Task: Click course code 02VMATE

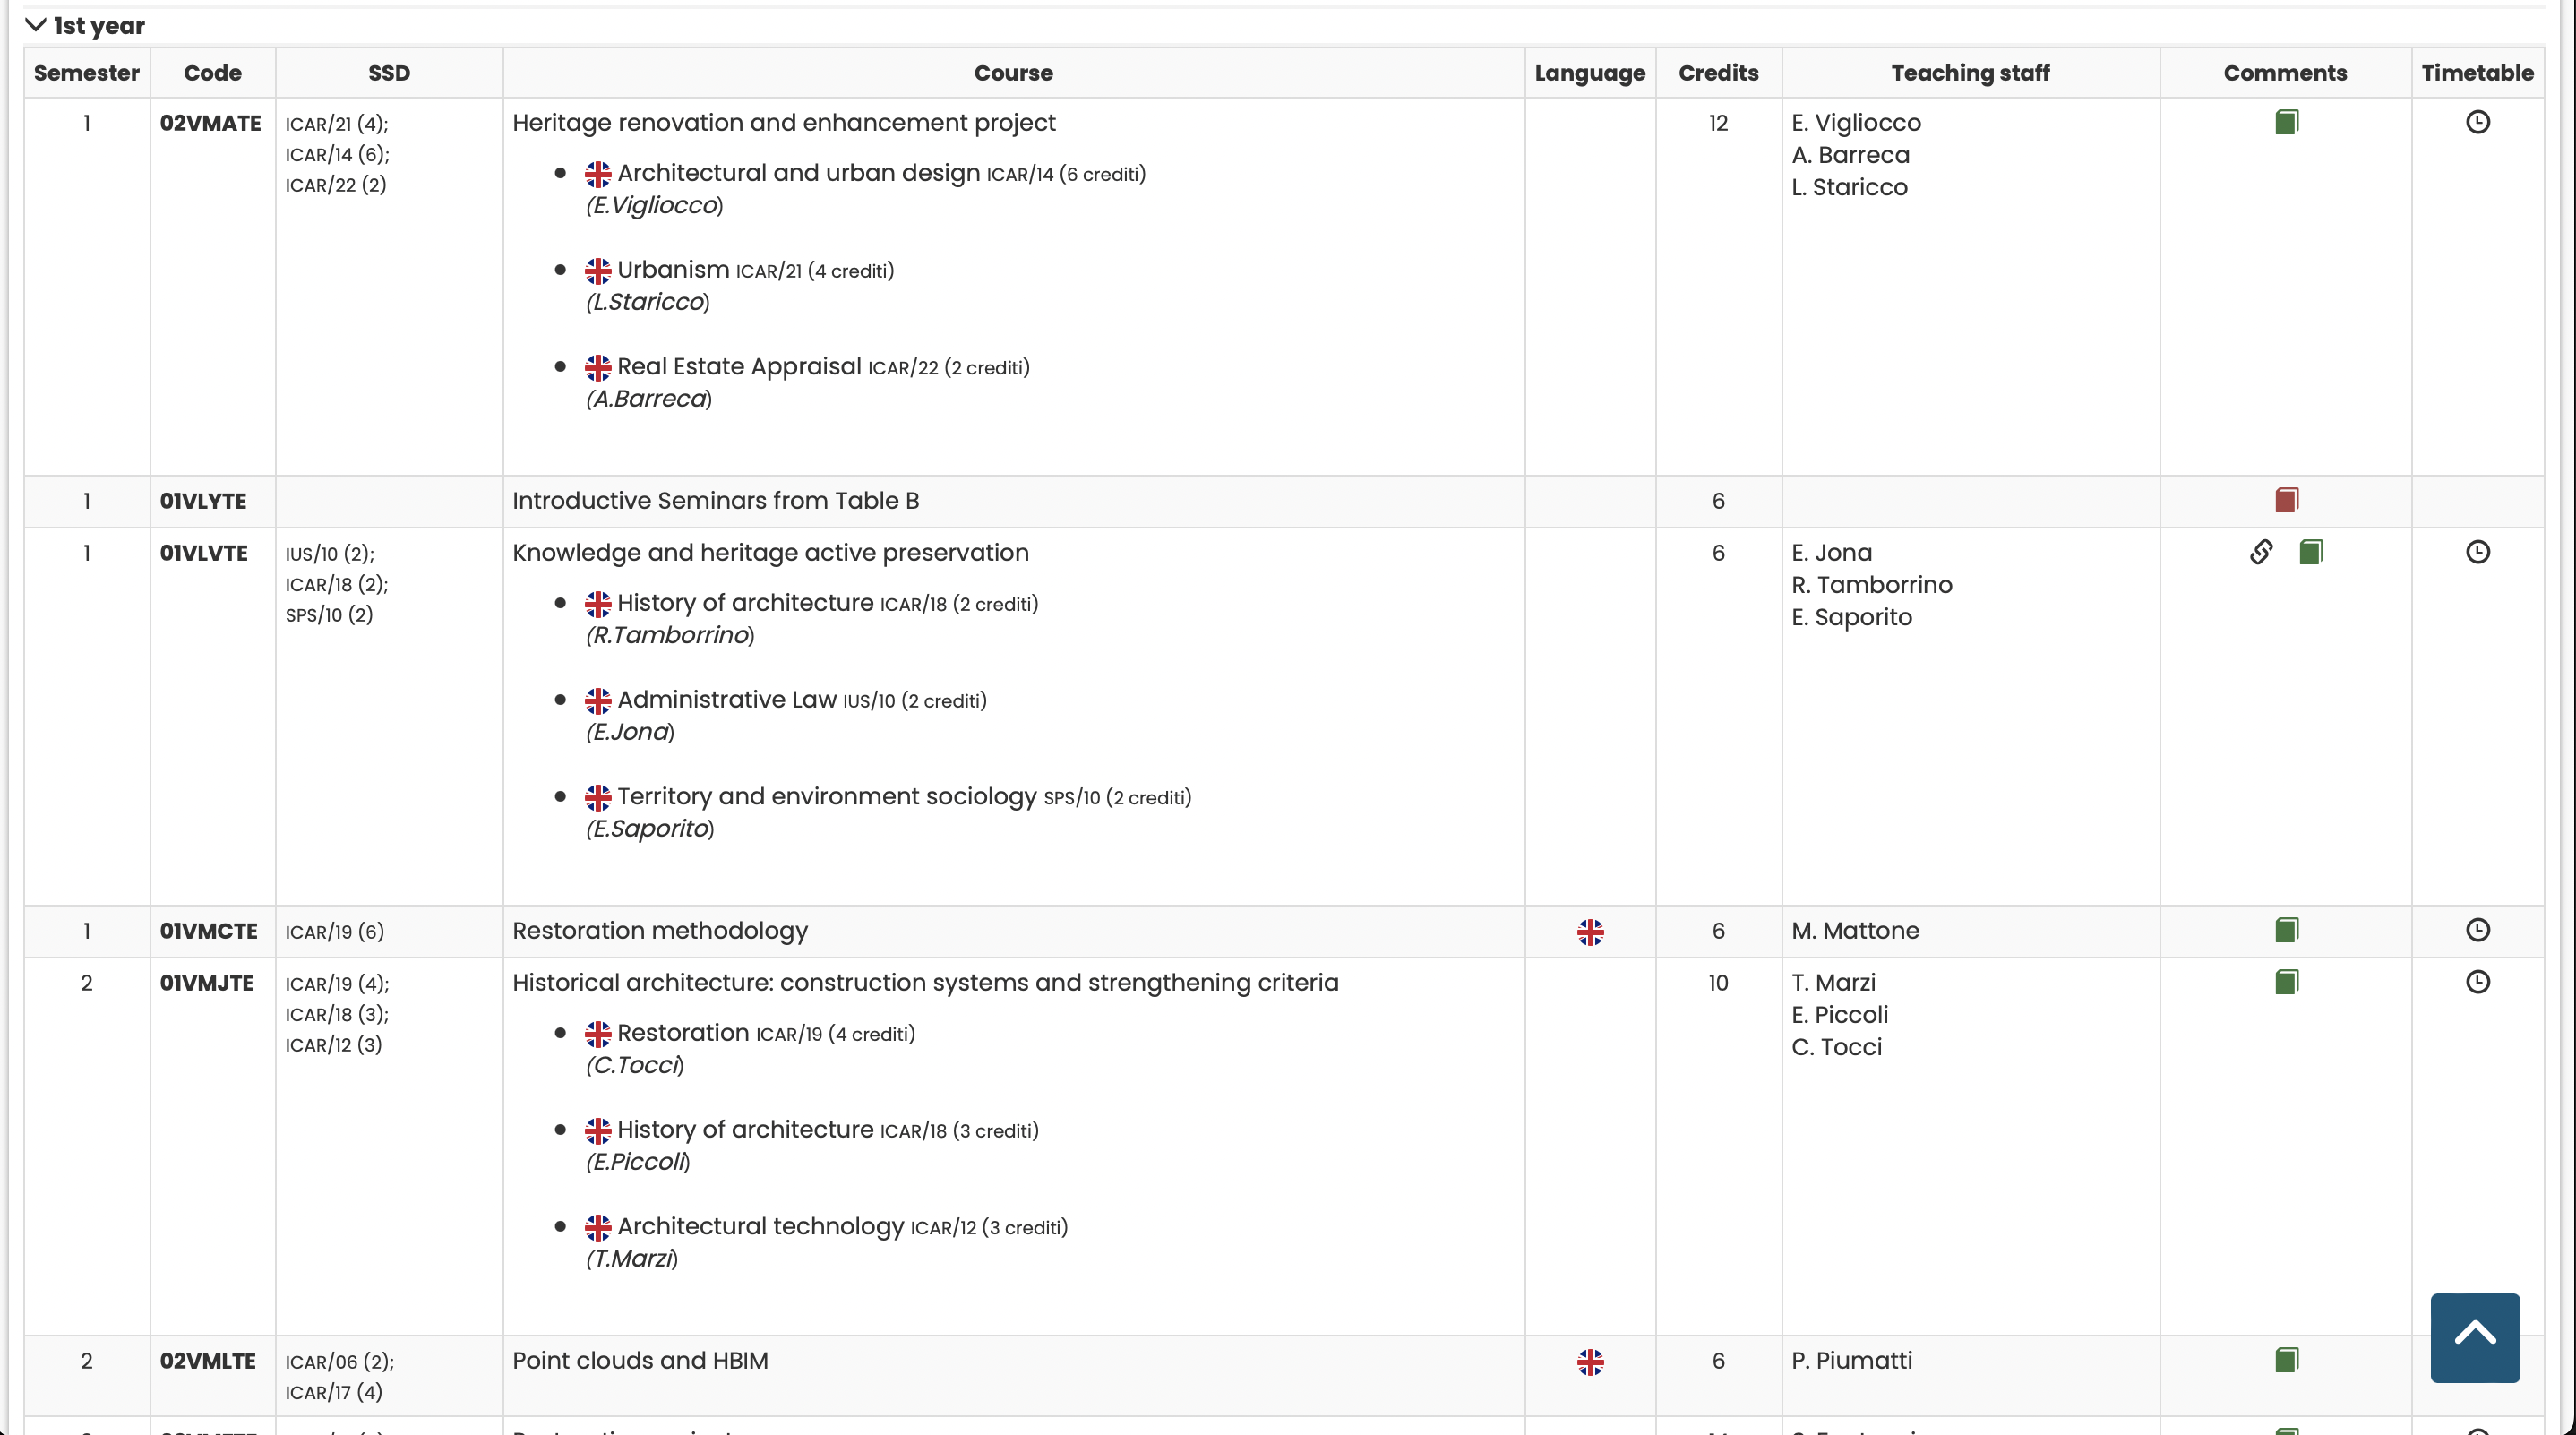Action: click(210, 123)
